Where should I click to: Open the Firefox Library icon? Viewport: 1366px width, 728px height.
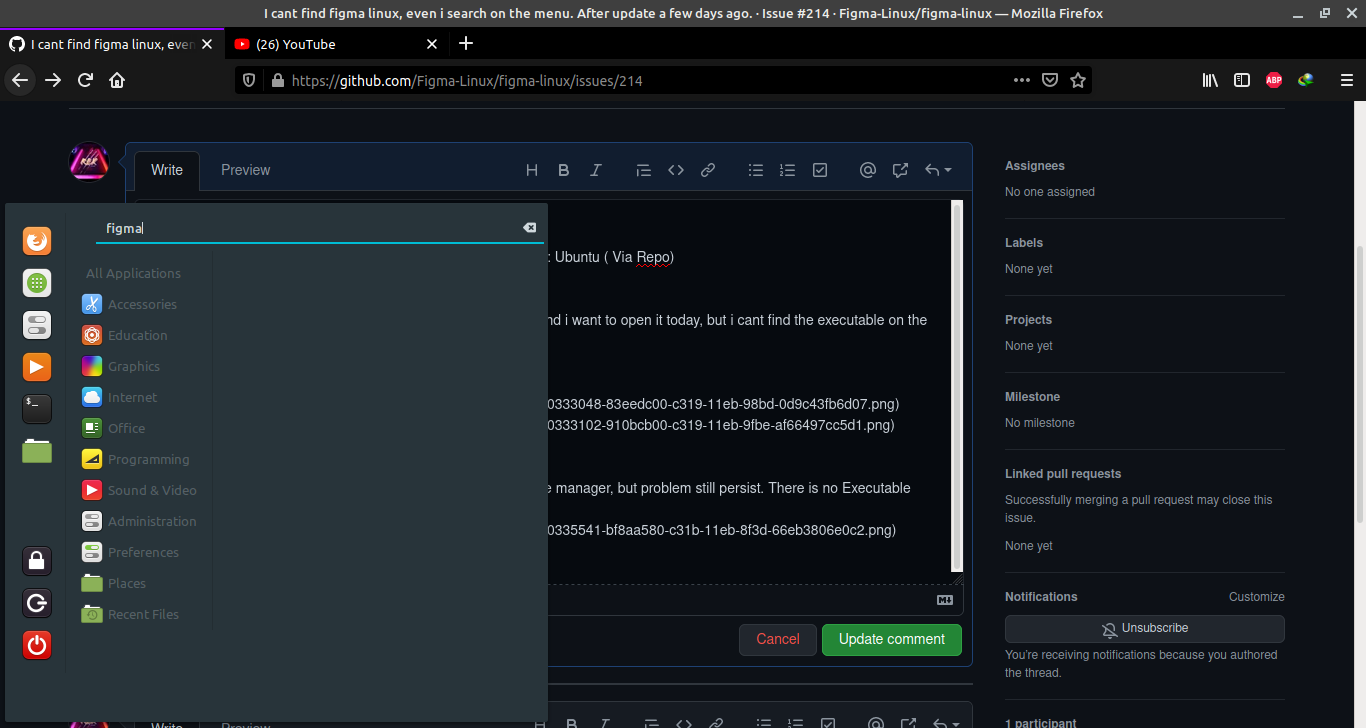click(1210, 80)
